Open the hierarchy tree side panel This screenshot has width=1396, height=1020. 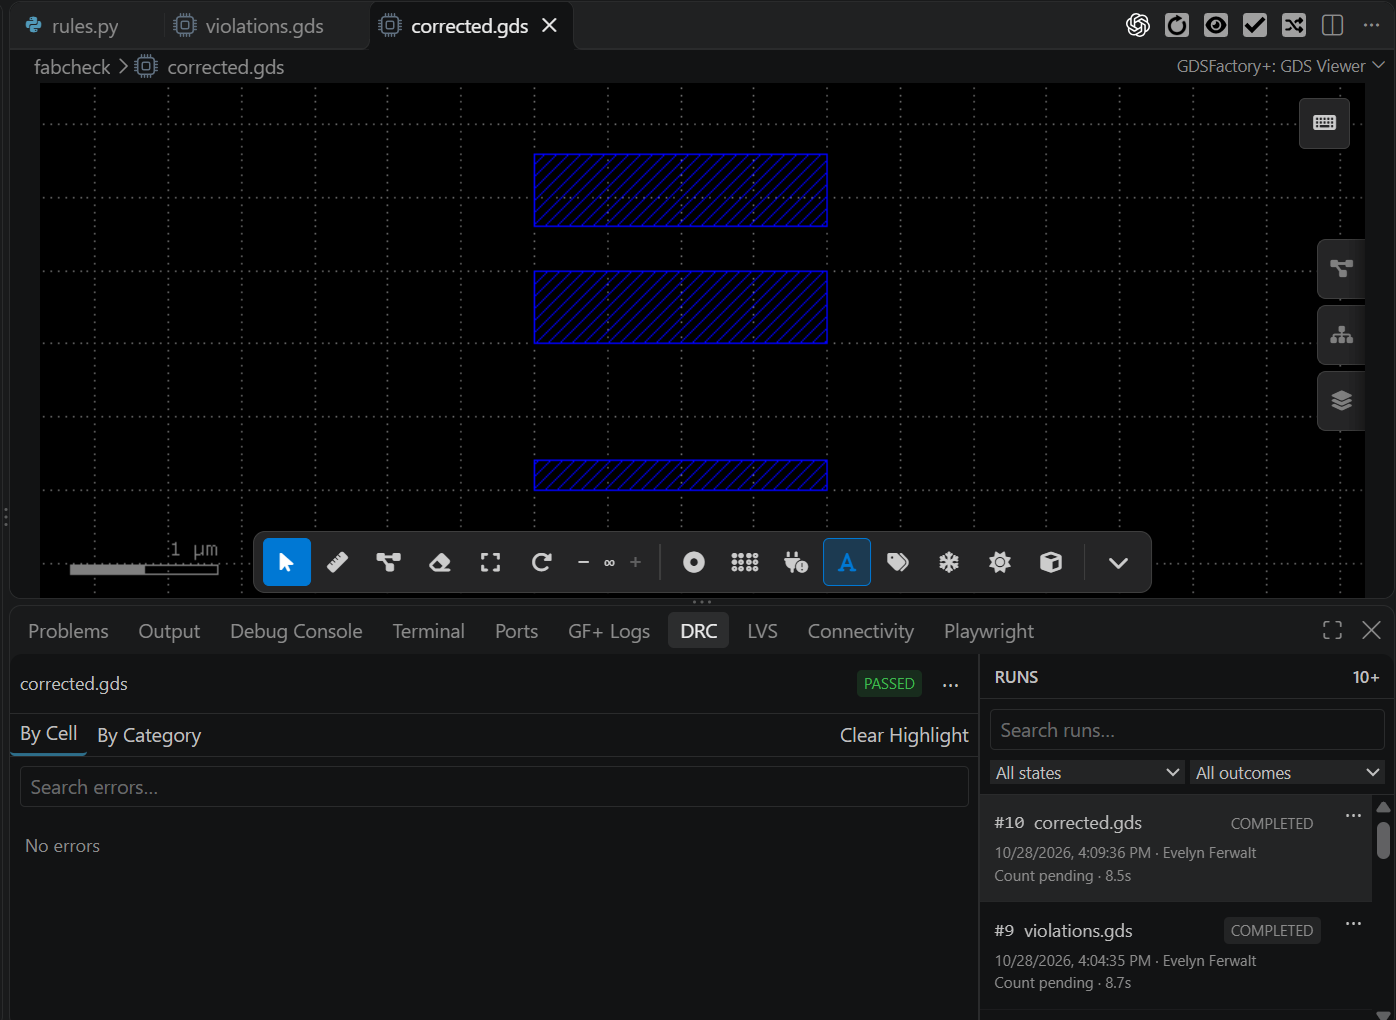pos(1342,335)
